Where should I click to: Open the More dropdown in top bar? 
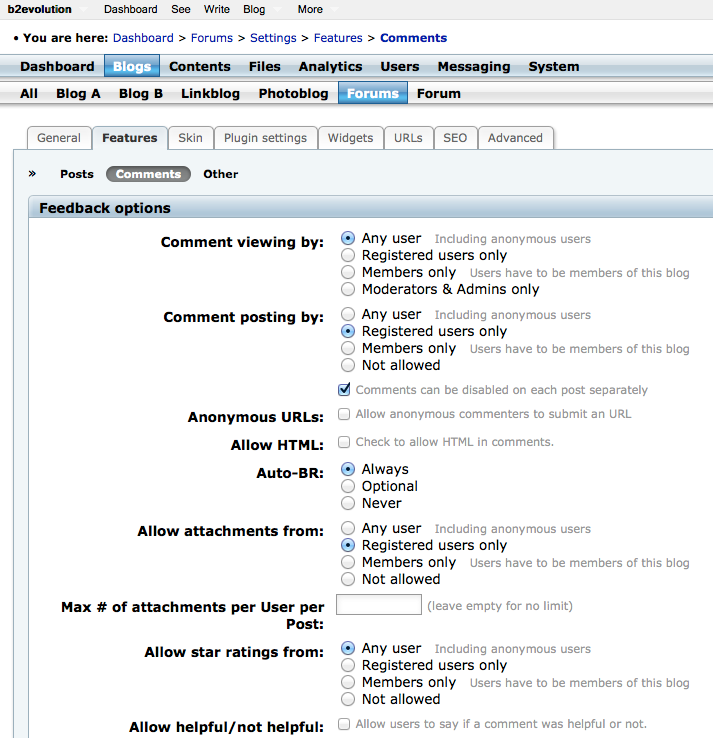pos(317,9)
